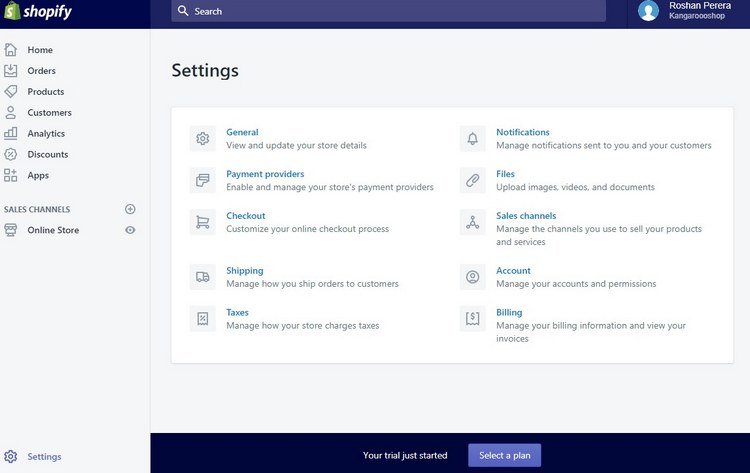Open the Taxes receipt icon
This screenshot has width=750, height=473.
(203, 319)
